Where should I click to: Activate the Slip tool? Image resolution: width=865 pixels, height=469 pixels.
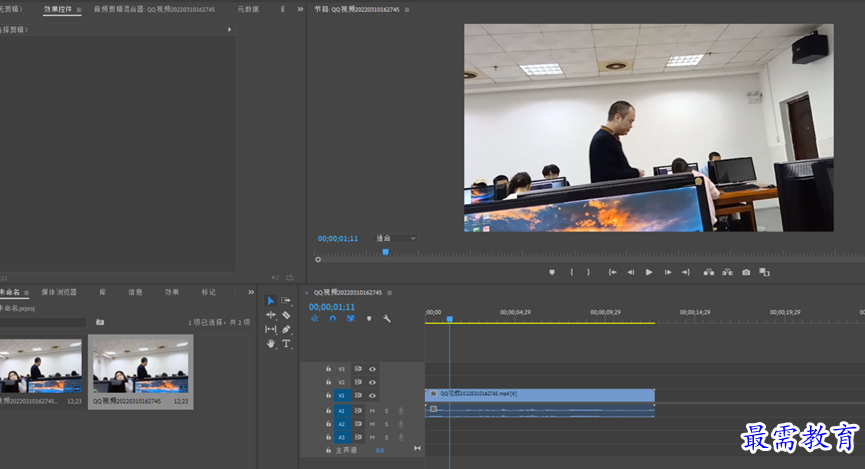[270, 329]
